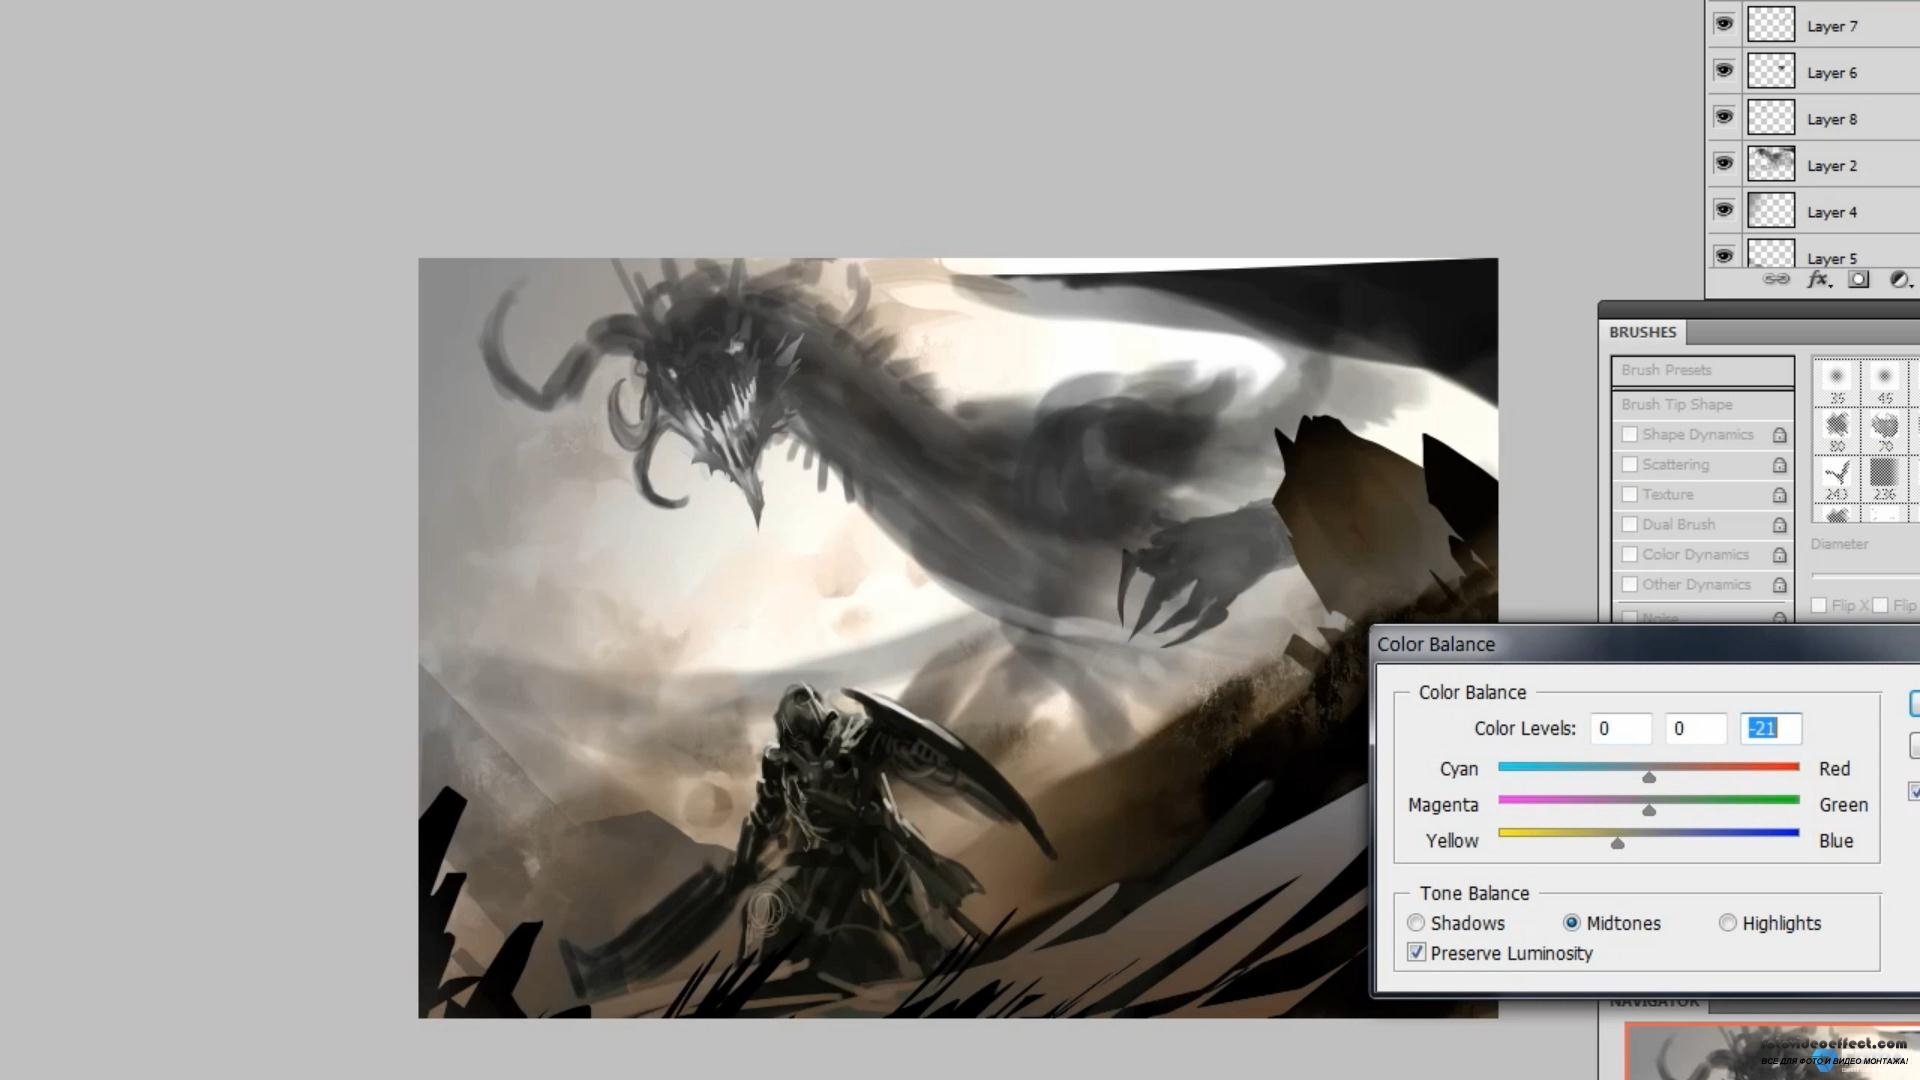Hide Layer 4 with its eye icon

[1724, 210]
